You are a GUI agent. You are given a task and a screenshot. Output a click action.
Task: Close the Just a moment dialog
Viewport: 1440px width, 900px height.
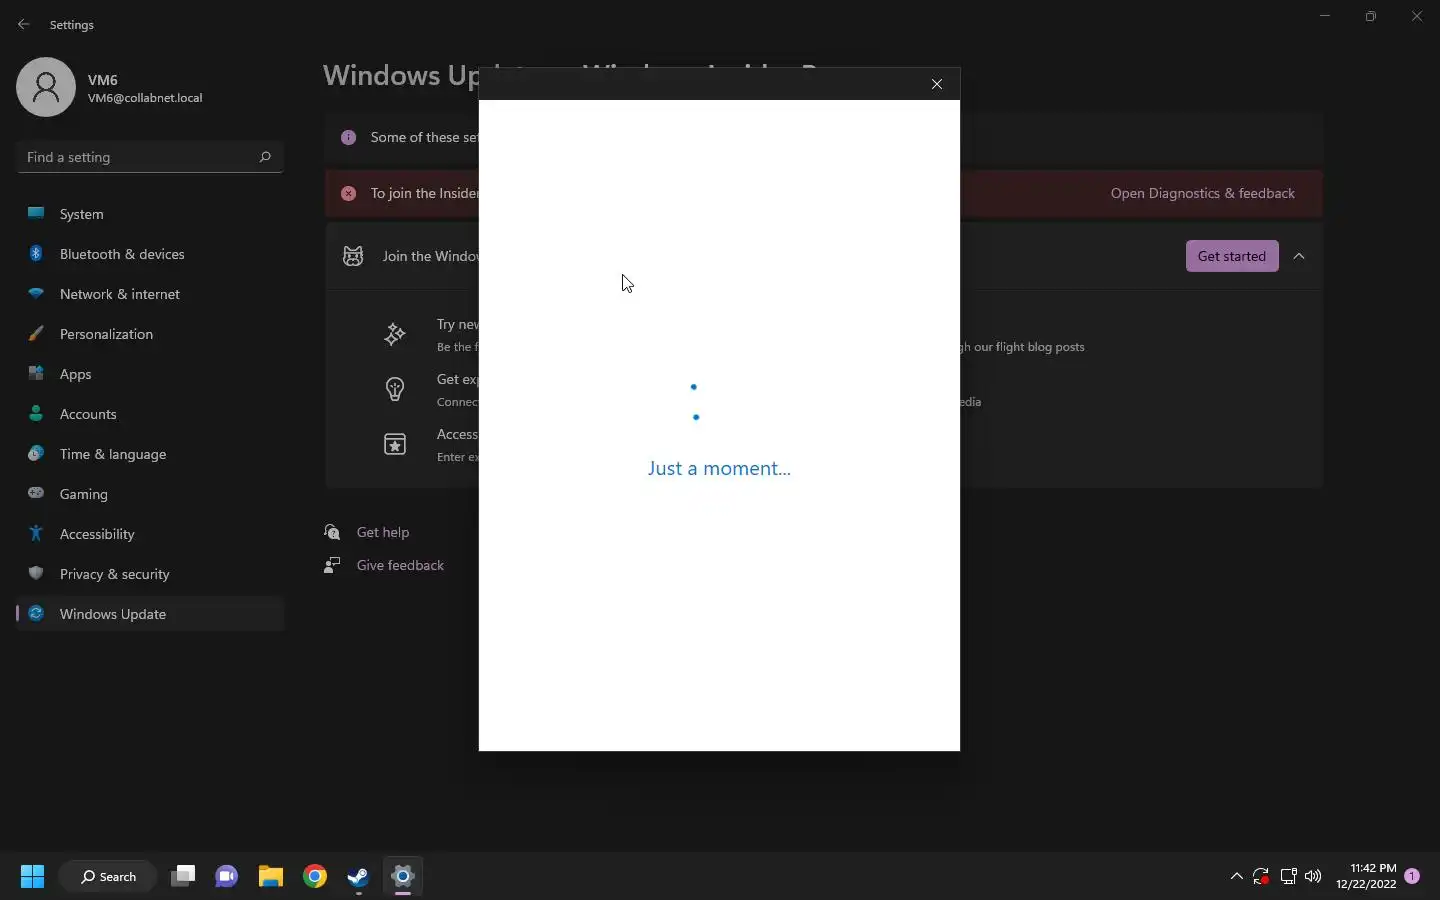coord(937,84)
